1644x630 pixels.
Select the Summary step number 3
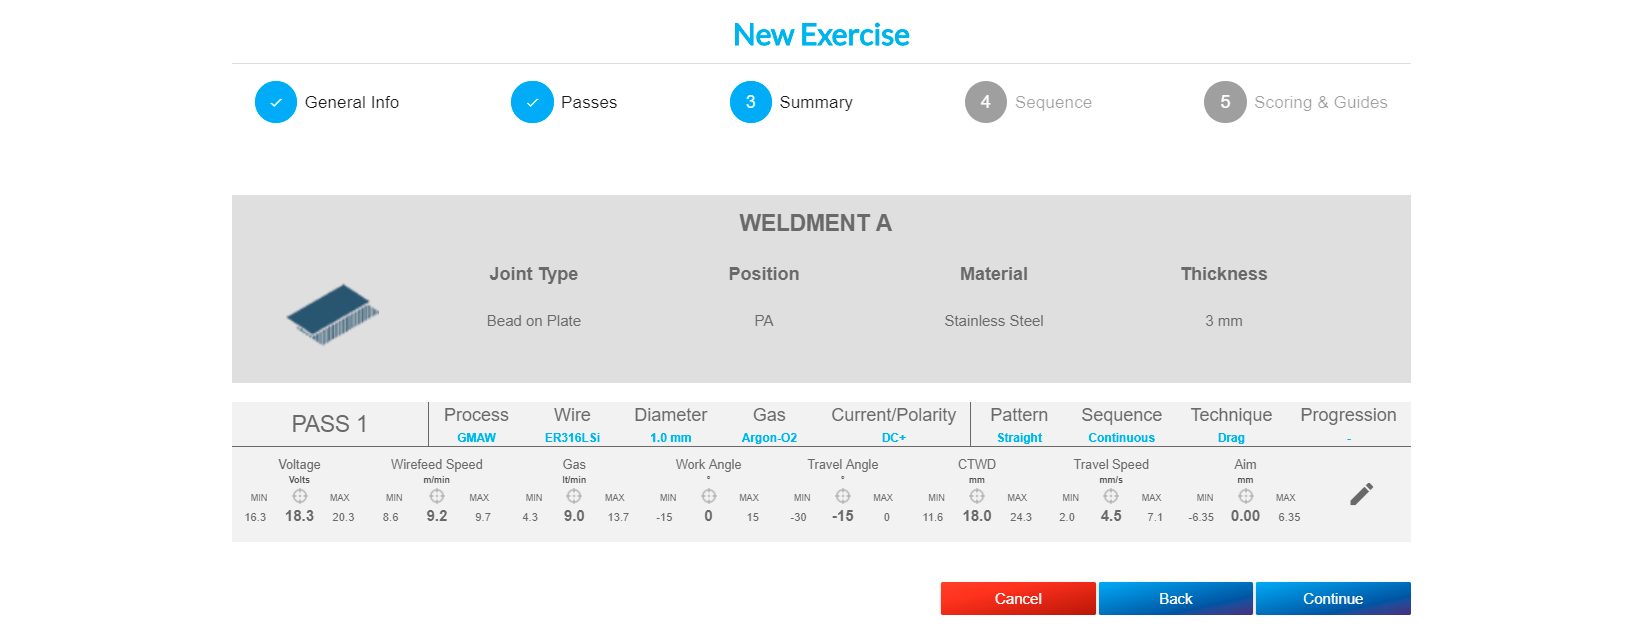751,102
